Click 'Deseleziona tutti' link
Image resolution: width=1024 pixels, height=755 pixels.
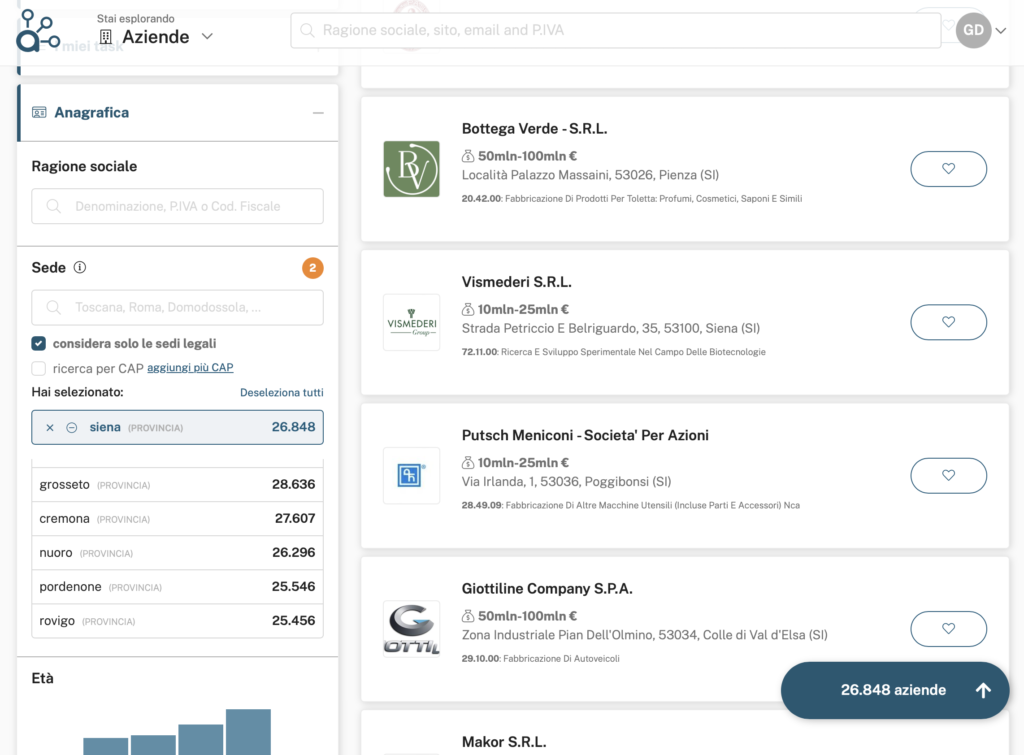(x=281, y=393)
